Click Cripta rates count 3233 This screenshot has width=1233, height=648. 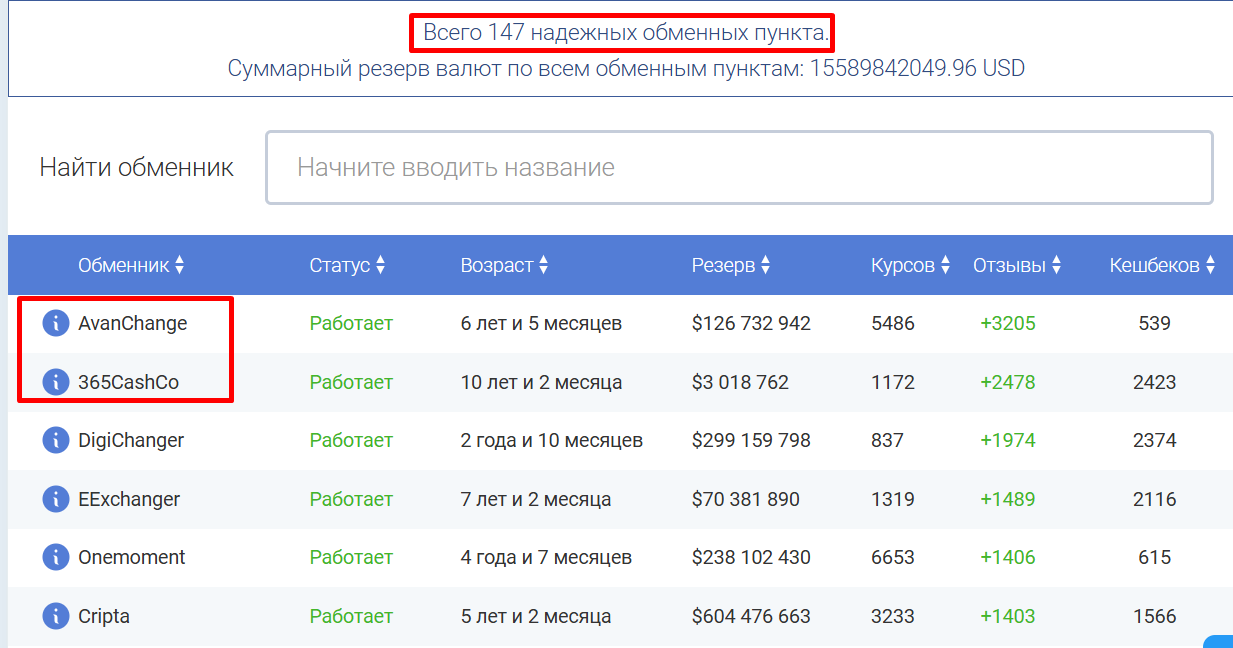coord(893,616)
